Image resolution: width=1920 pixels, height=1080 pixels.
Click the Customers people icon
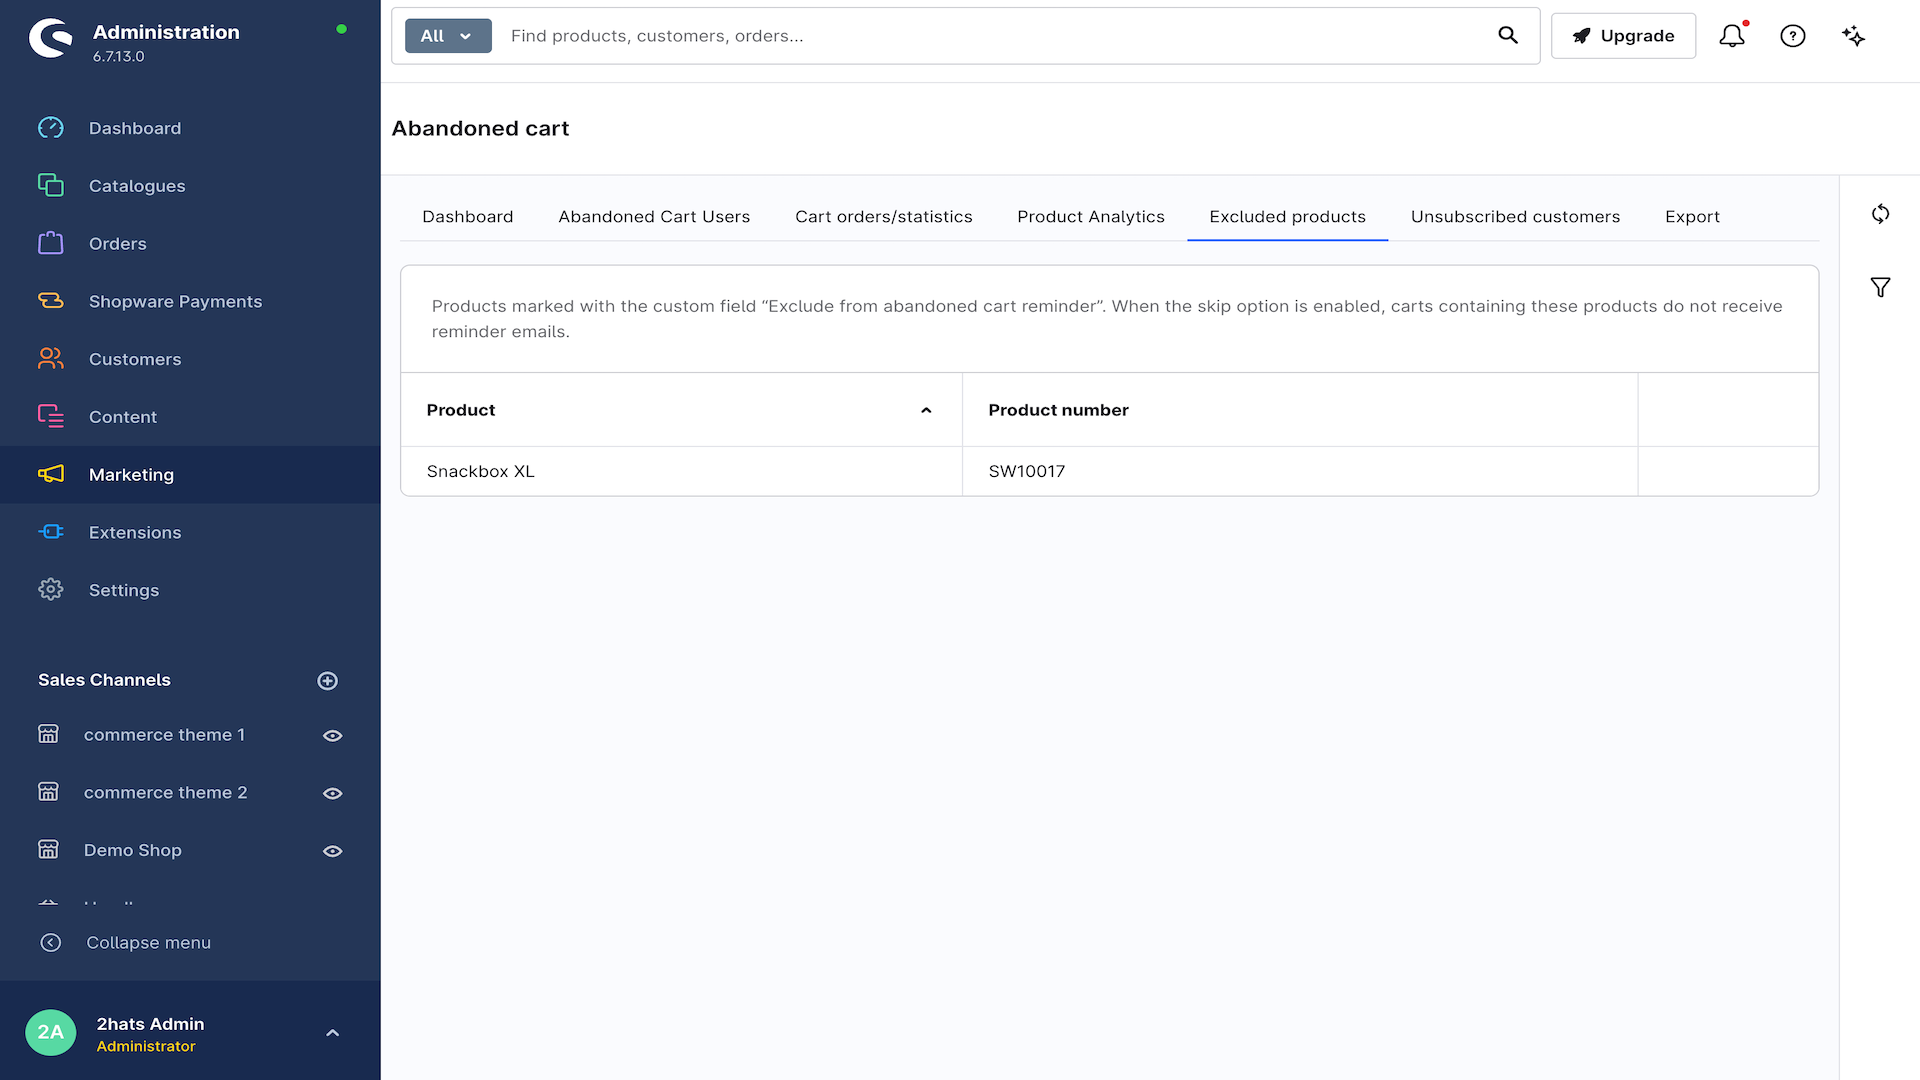(x=51, y=359)
